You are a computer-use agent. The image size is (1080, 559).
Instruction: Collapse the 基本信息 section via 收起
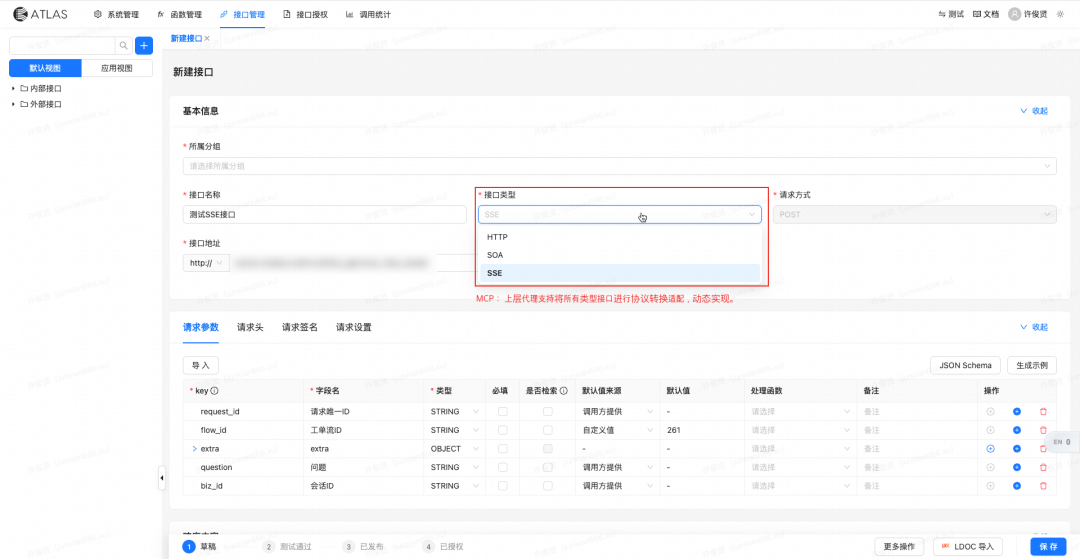click(1033, 111)
